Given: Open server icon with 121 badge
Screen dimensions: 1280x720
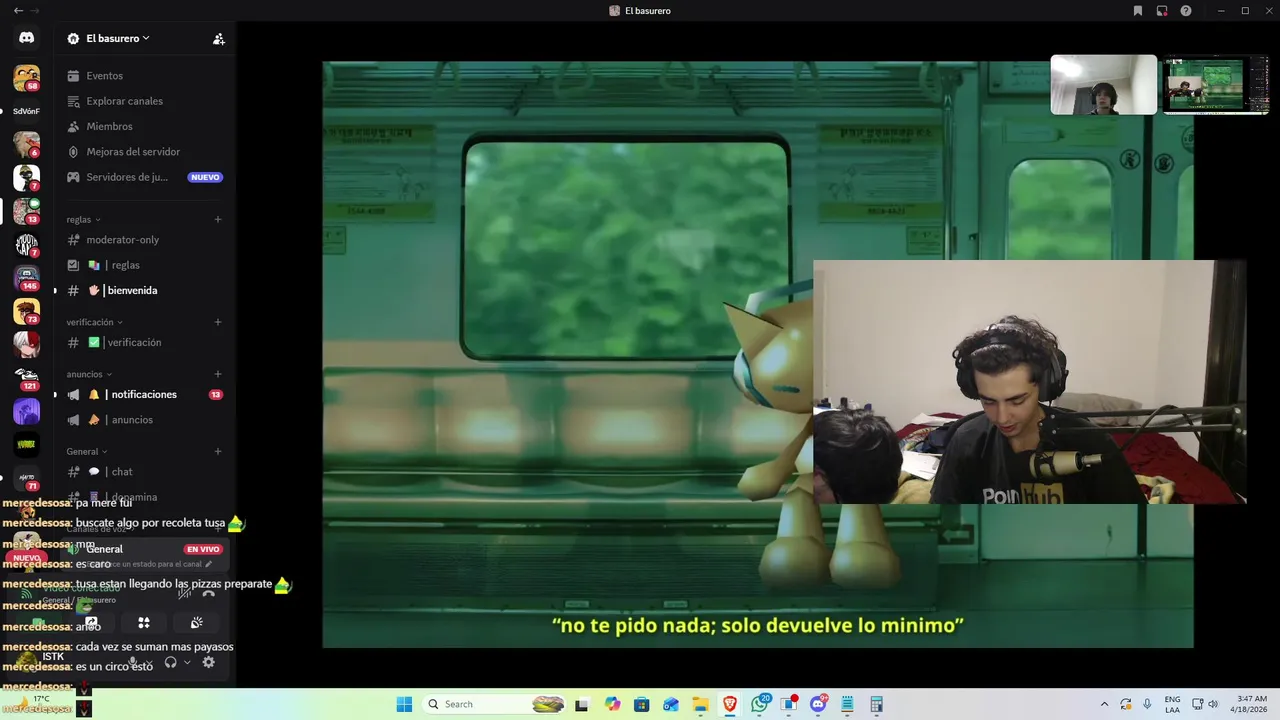Looking at the screenshot, I should pos(26,378).
